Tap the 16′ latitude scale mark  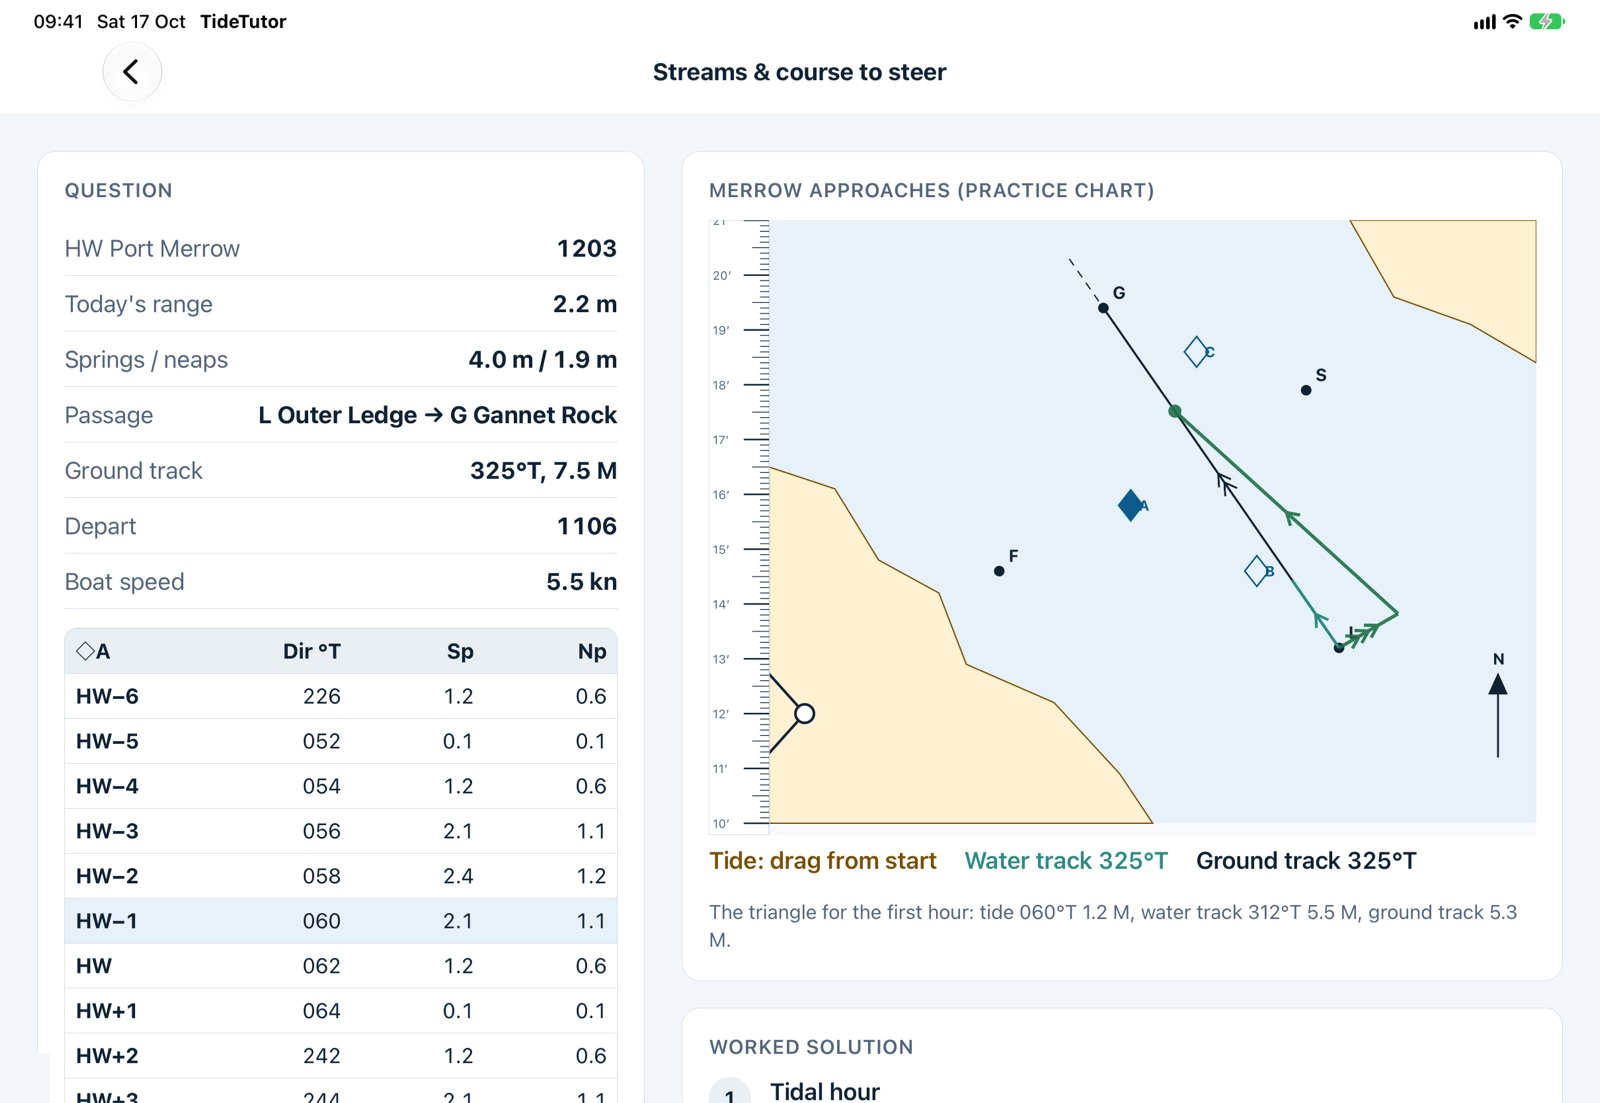click(x=721, y=494)
